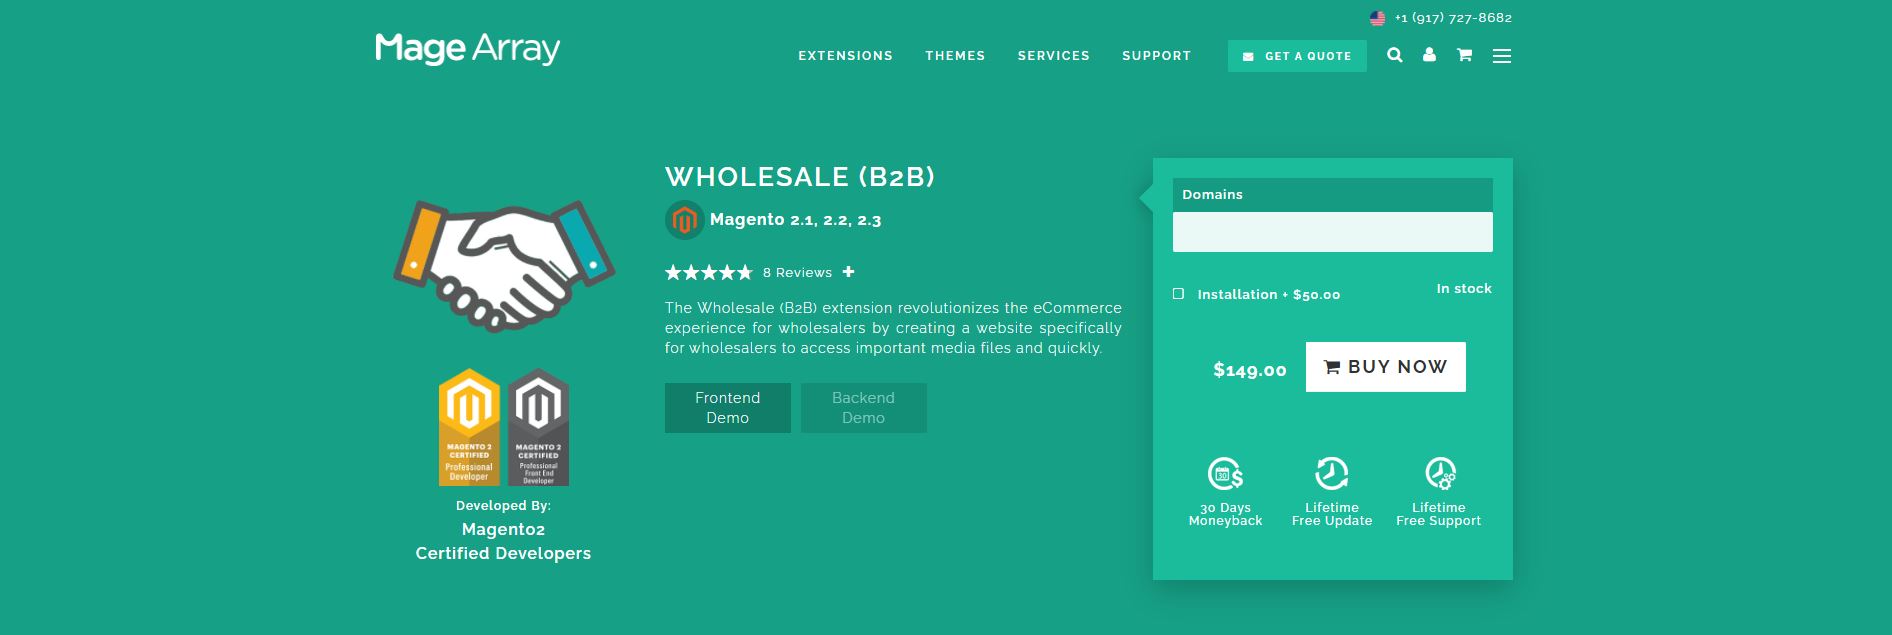Click the Magento2 Certified Developers text
This screenshot has height=635, width=1892.
tap(503, 541)
